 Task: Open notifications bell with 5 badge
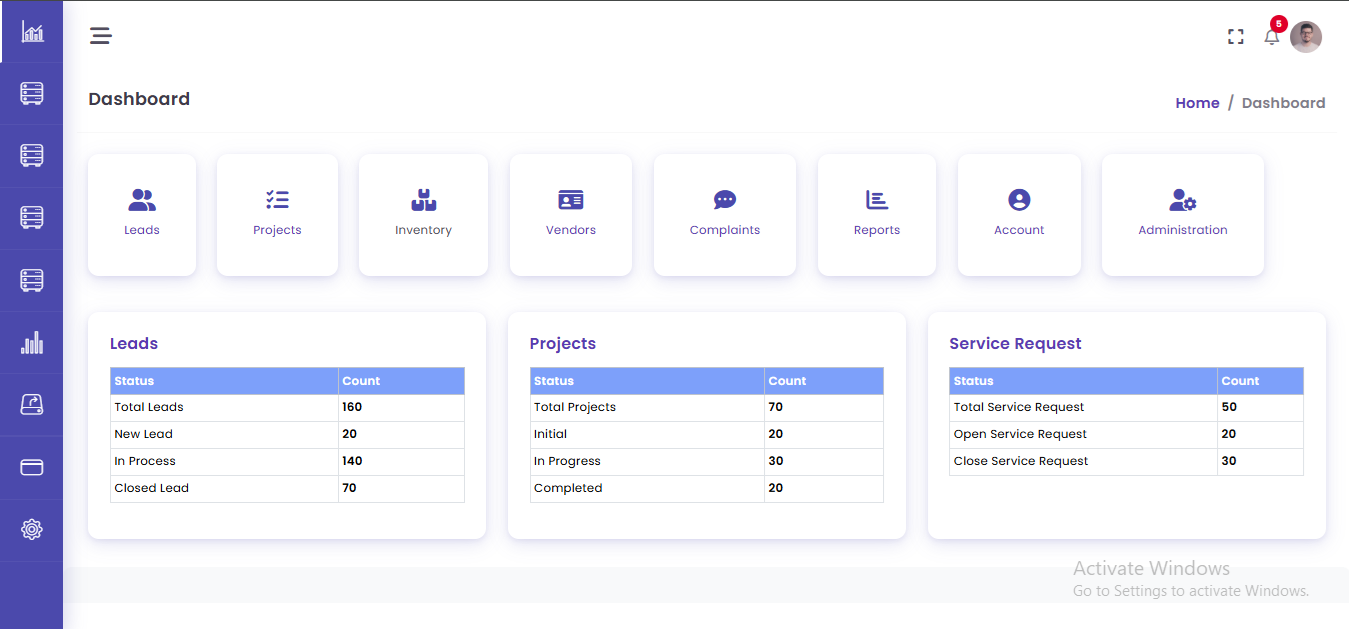(x=1271, y=37)
